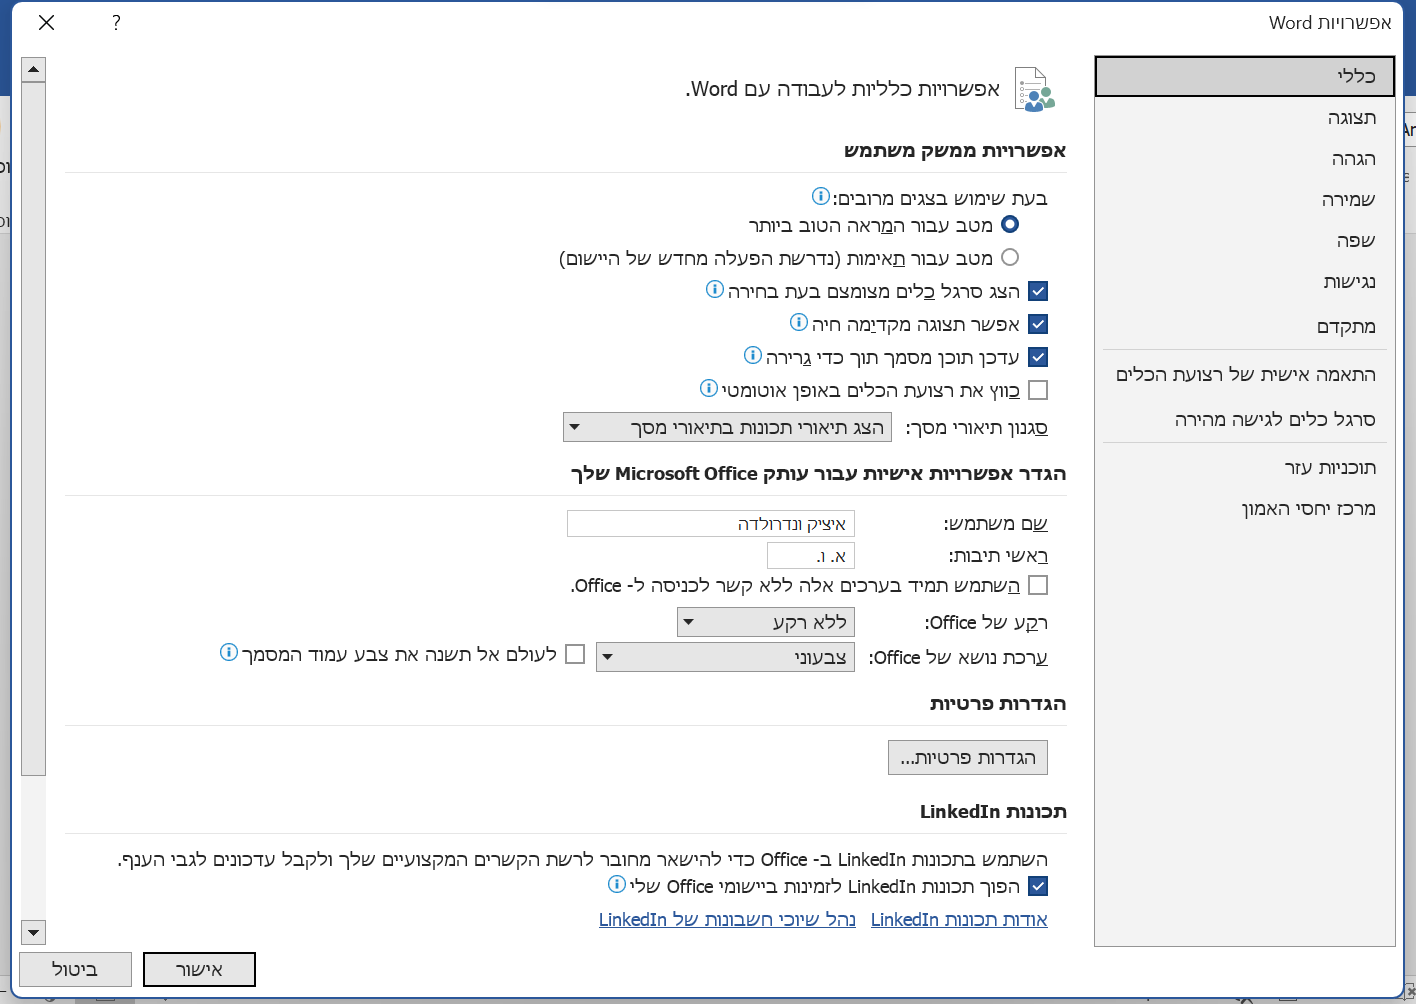Viewport: 1416px width, 1004px height.
Task: Open About LinkedIn features link
Action: pos(959,919)
